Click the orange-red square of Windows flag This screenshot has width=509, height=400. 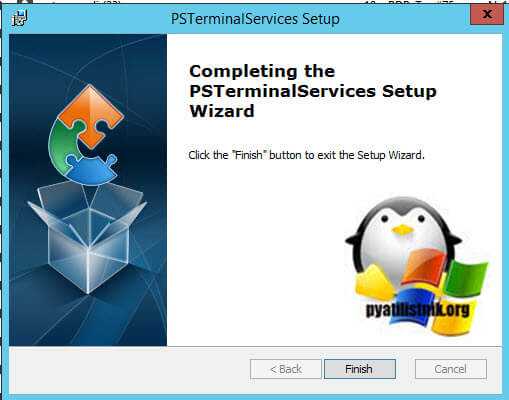424,268
